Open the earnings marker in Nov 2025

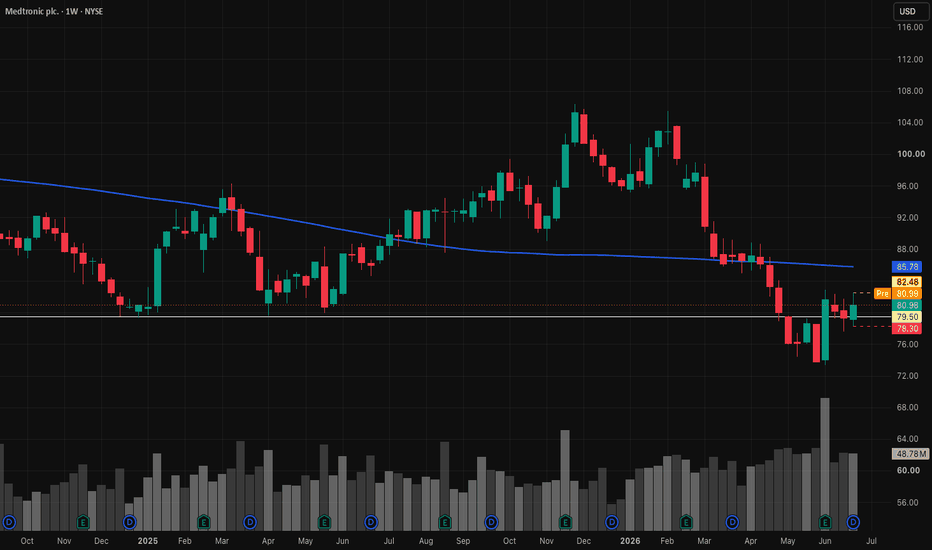(x=565, y=522)
